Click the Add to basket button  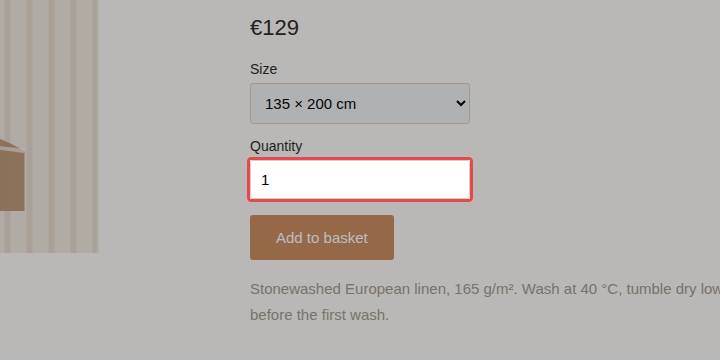(322, 237)
